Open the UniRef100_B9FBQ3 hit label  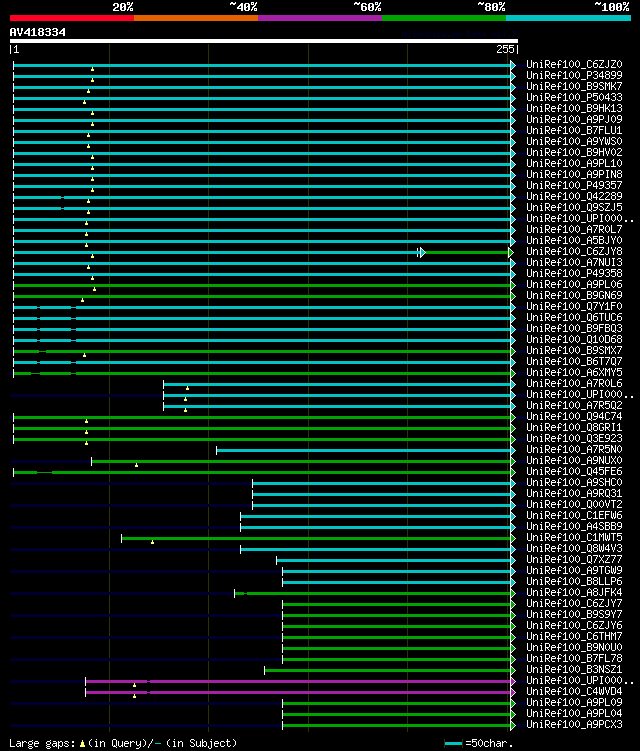[574, 329]
